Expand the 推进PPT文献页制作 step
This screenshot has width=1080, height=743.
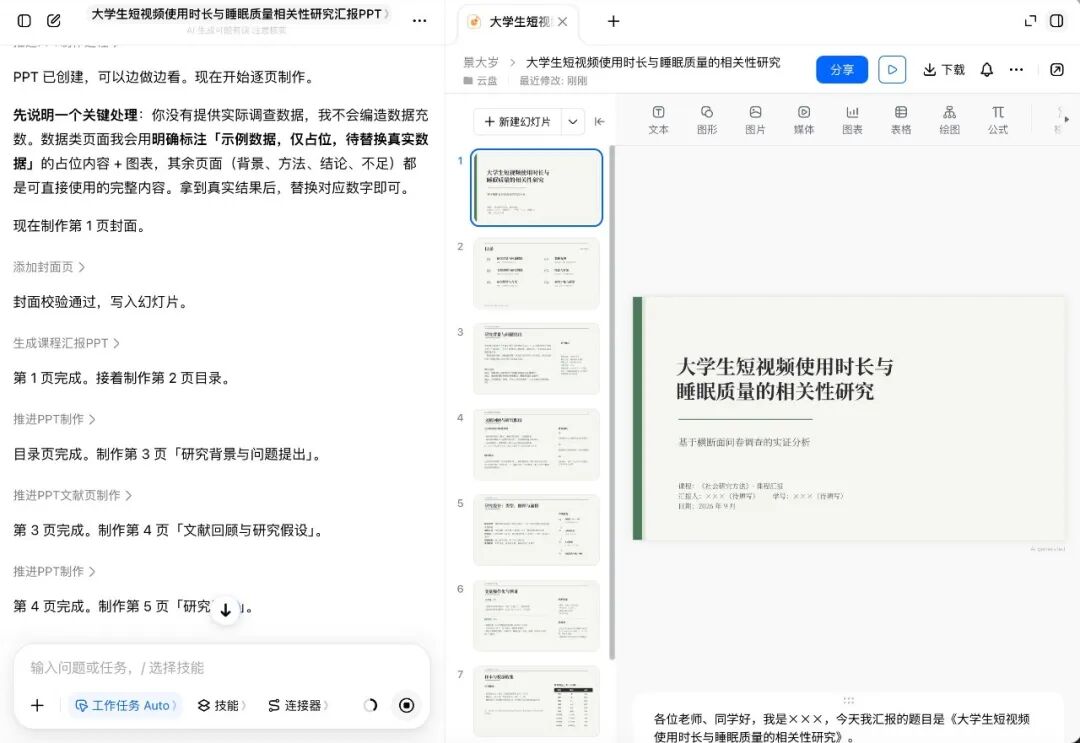pyautogui.click(x=72, y=495)
